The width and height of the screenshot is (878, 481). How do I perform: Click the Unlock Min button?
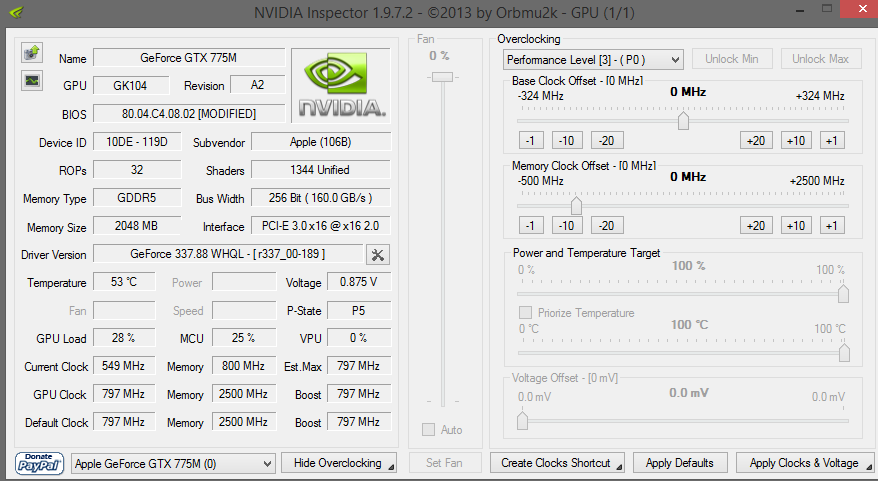[732, 59]
